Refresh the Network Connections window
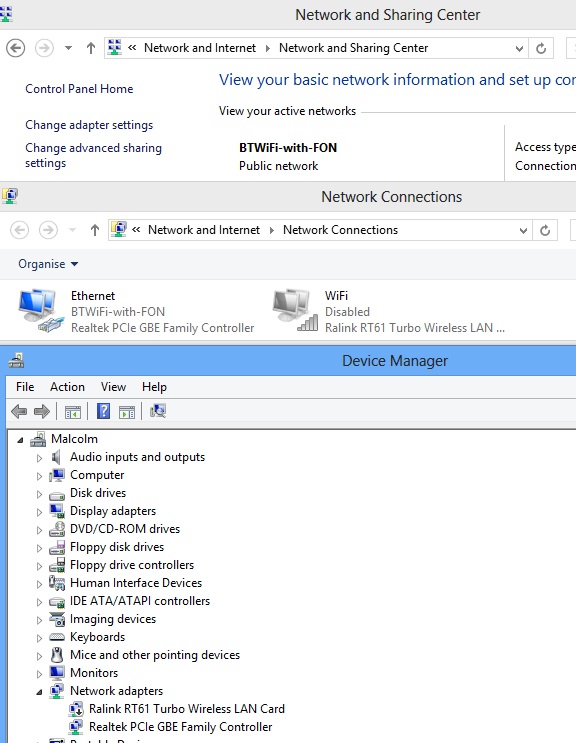Viewport: 576px width, 743px height. [545, 230]
